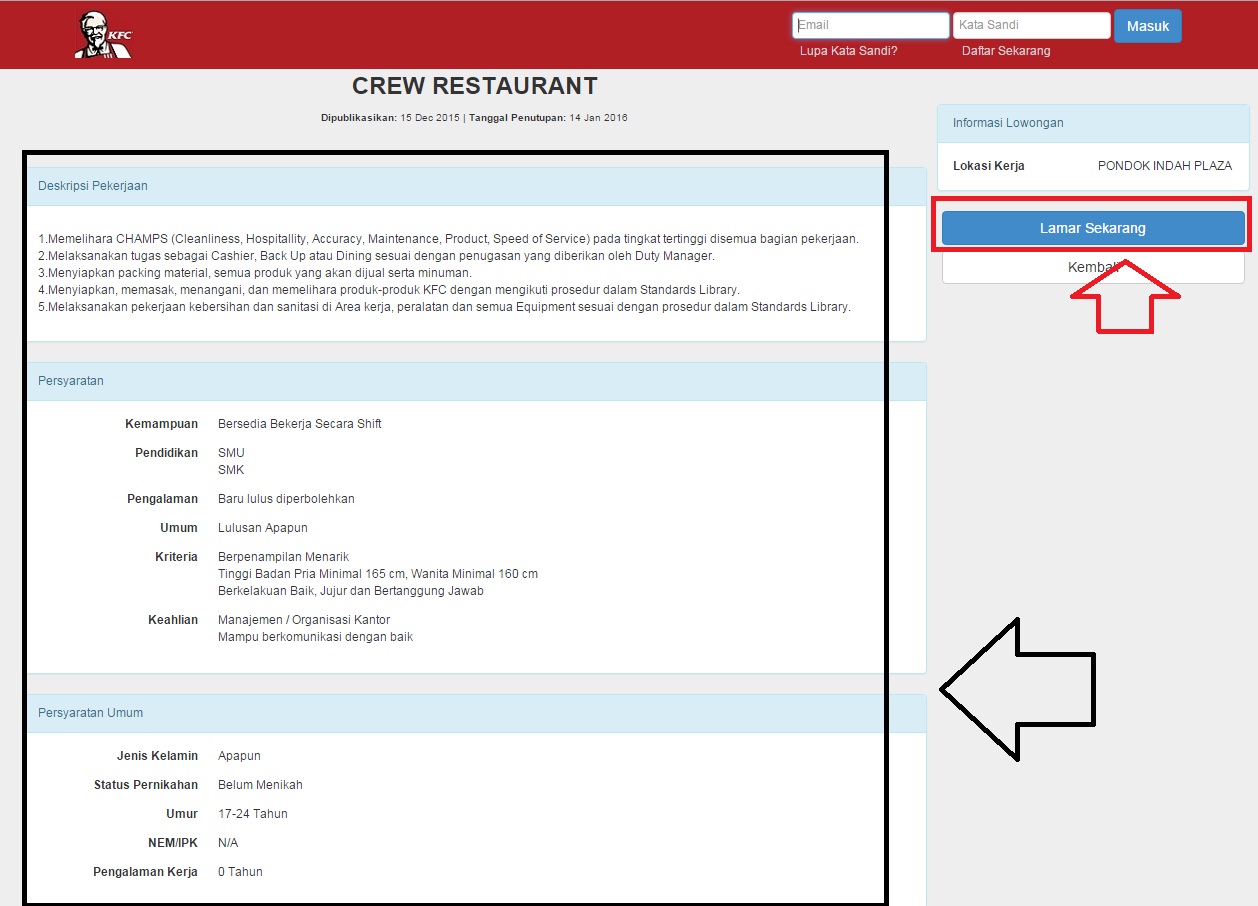Click the Kembali button
The height and width of the screenshot is (906, 1258).
pyautogui.click(x=1093, y=267)
